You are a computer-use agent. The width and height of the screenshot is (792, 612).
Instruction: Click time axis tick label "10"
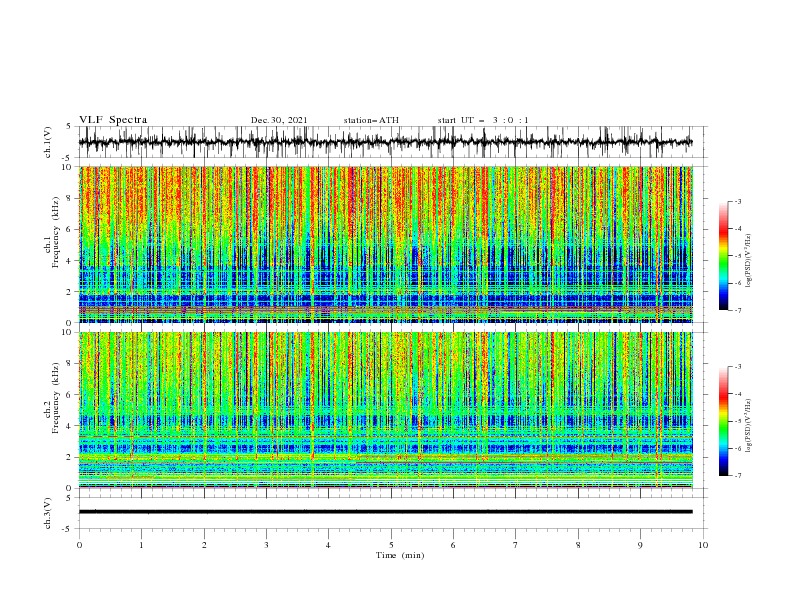click(x=703, y=545)
